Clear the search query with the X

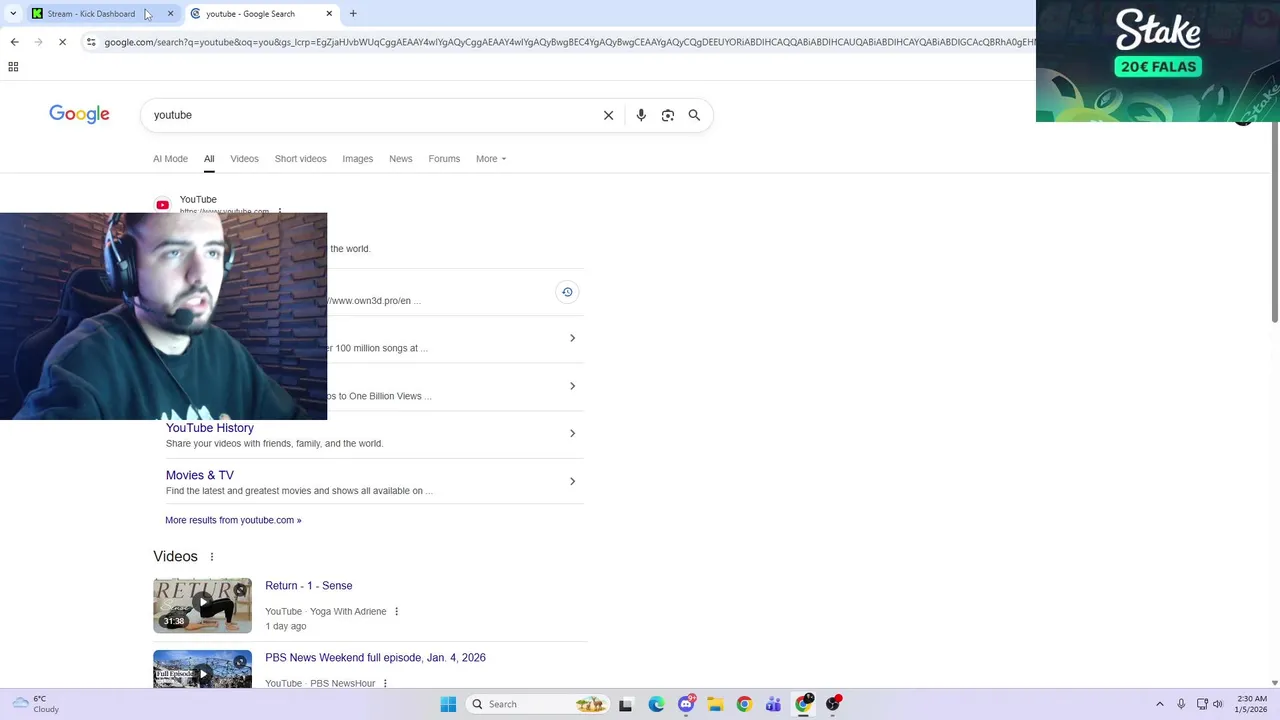[x=608, y=115]
